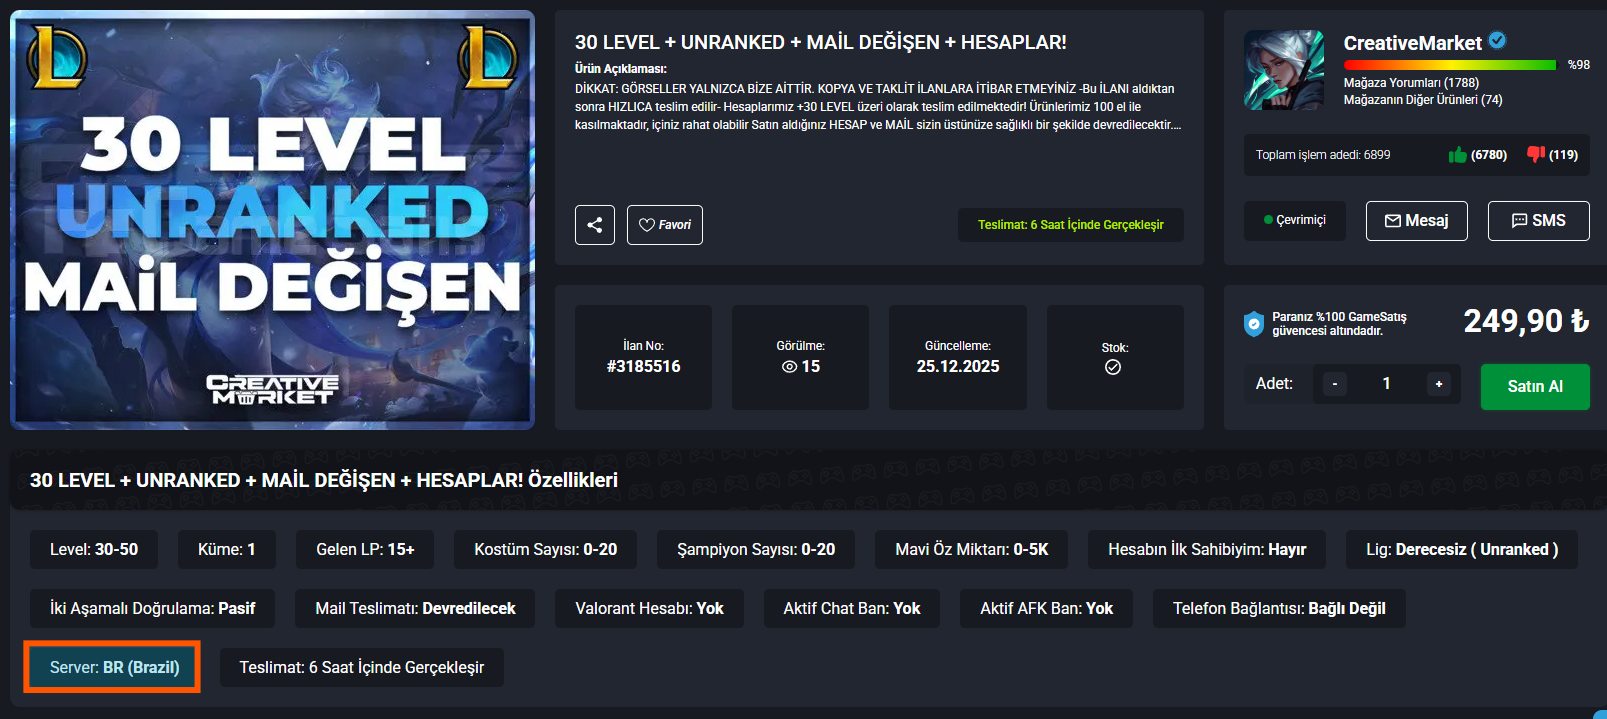This screenshot has height=719, width=1607.
Task: Select the Şampiyon Sayısı: 0-20 tag
Action: click(756, 550)
